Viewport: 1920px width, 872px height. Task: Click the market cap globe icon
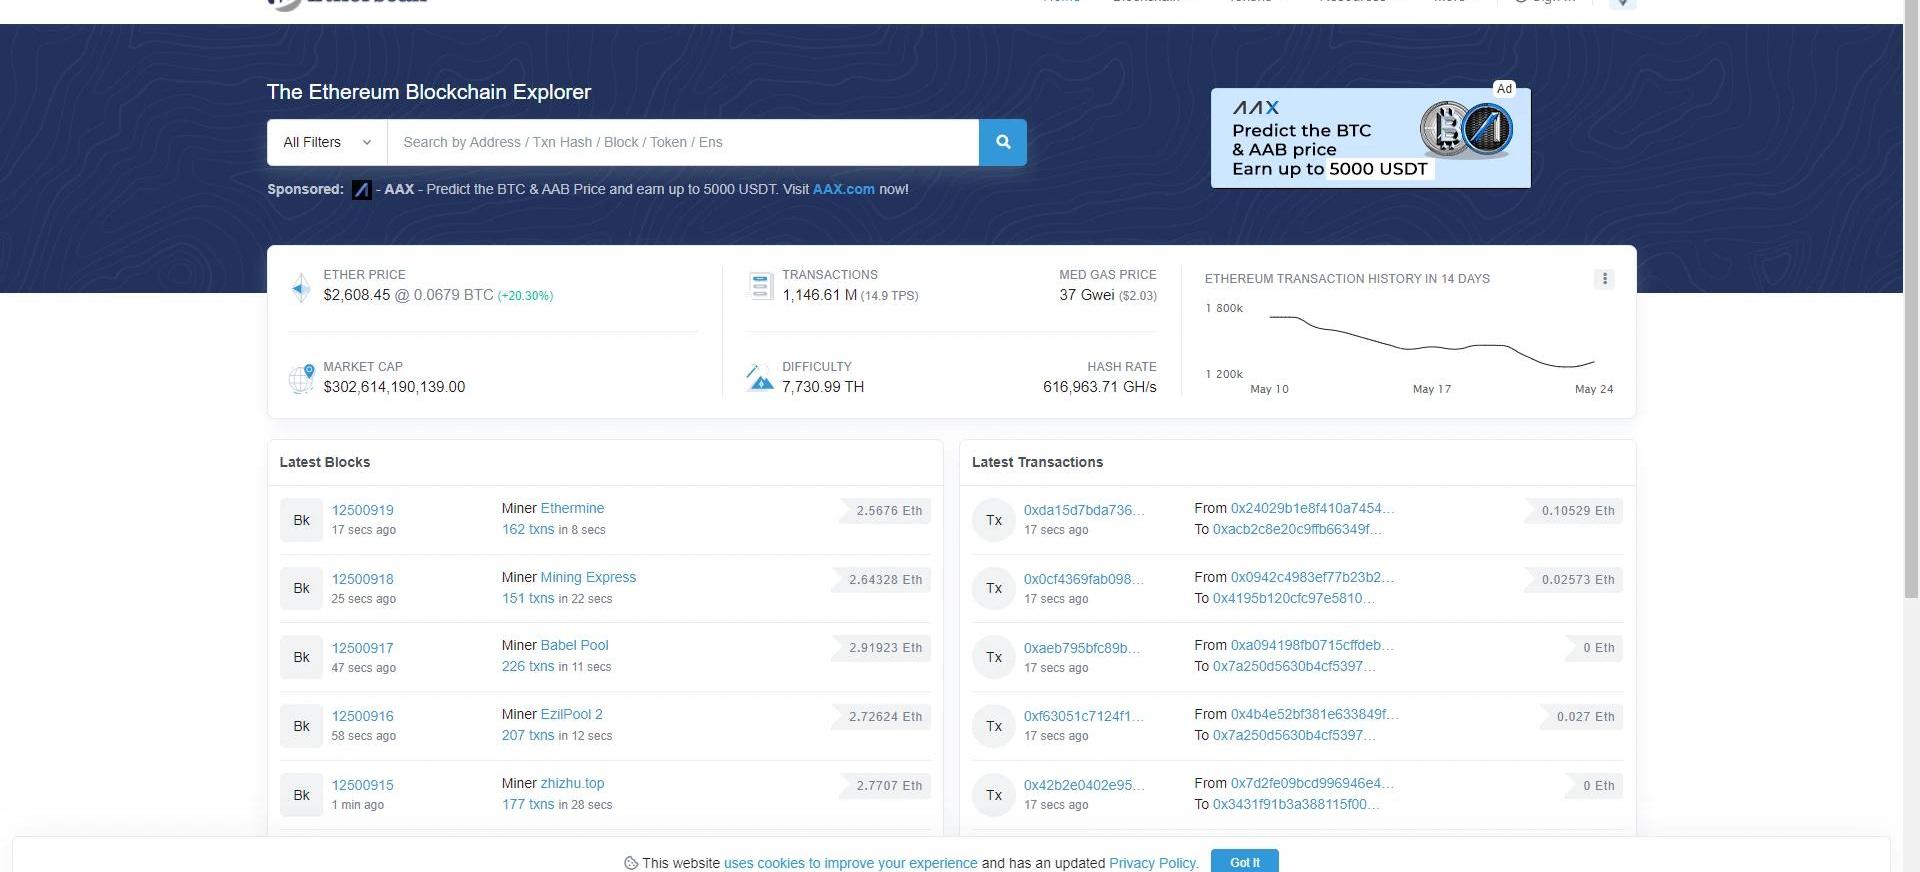pyautogui.click(x=301, y=378)
